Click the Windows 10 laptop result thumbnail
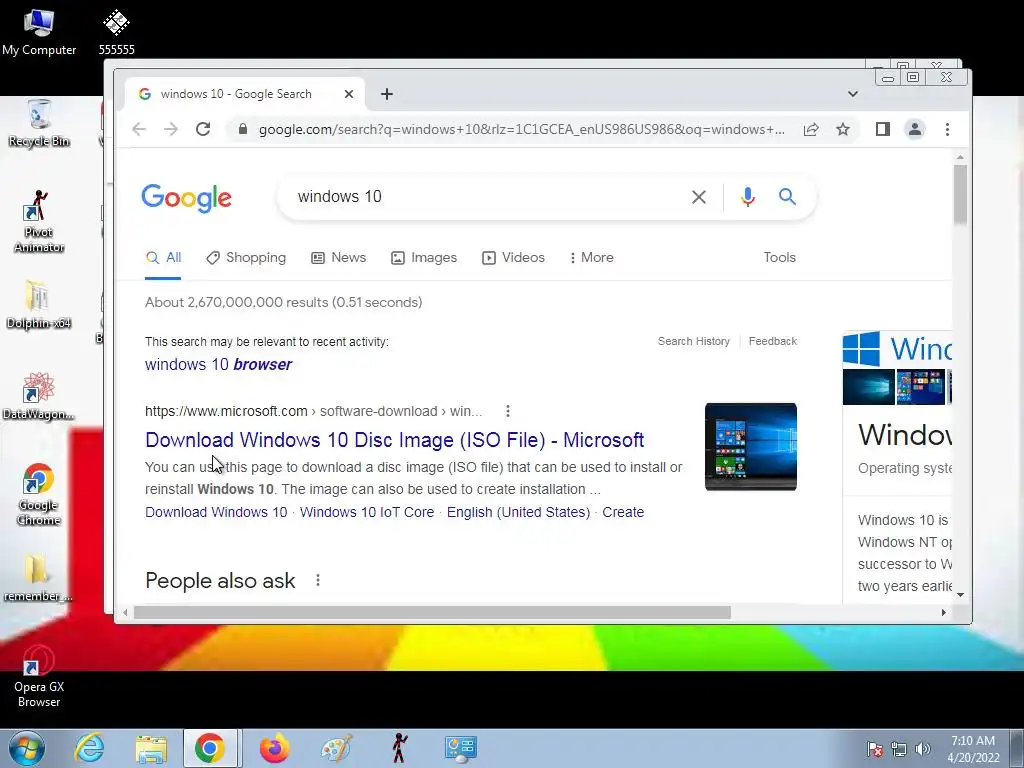Viewport: 1024px width, 768px height. tap(751, 447)
